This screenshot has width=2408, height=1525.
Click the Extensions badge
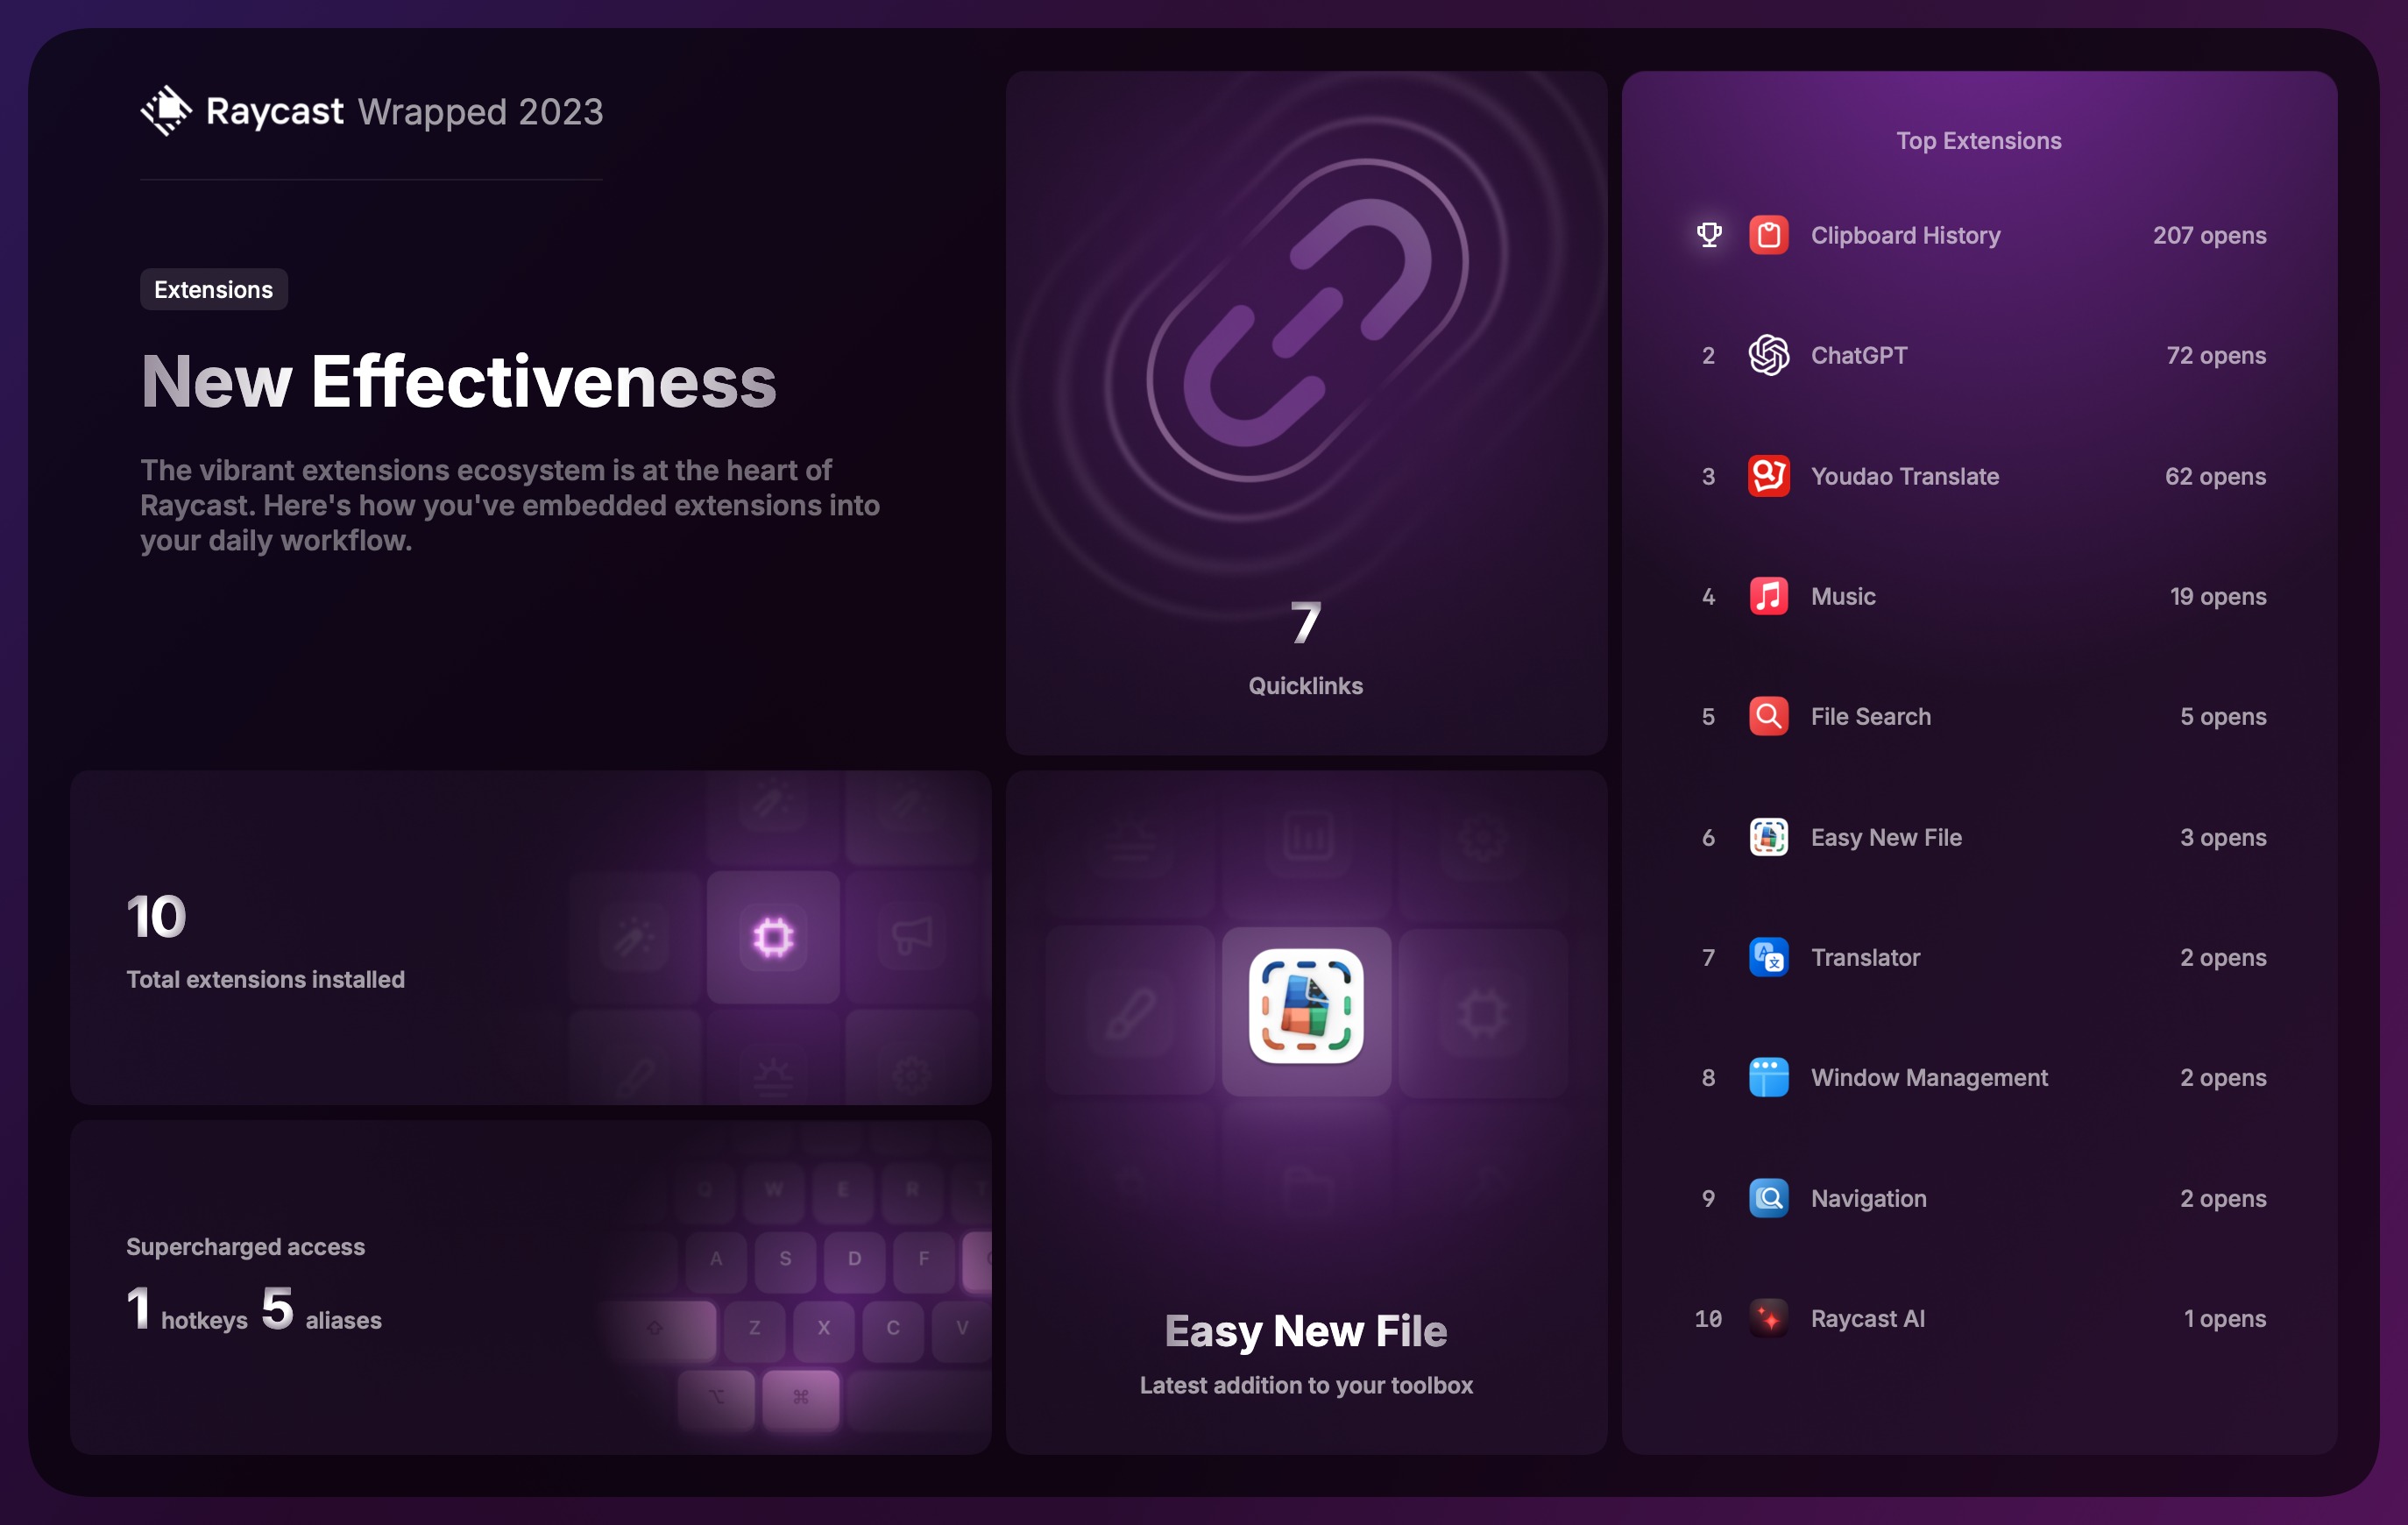pos(214,289)
